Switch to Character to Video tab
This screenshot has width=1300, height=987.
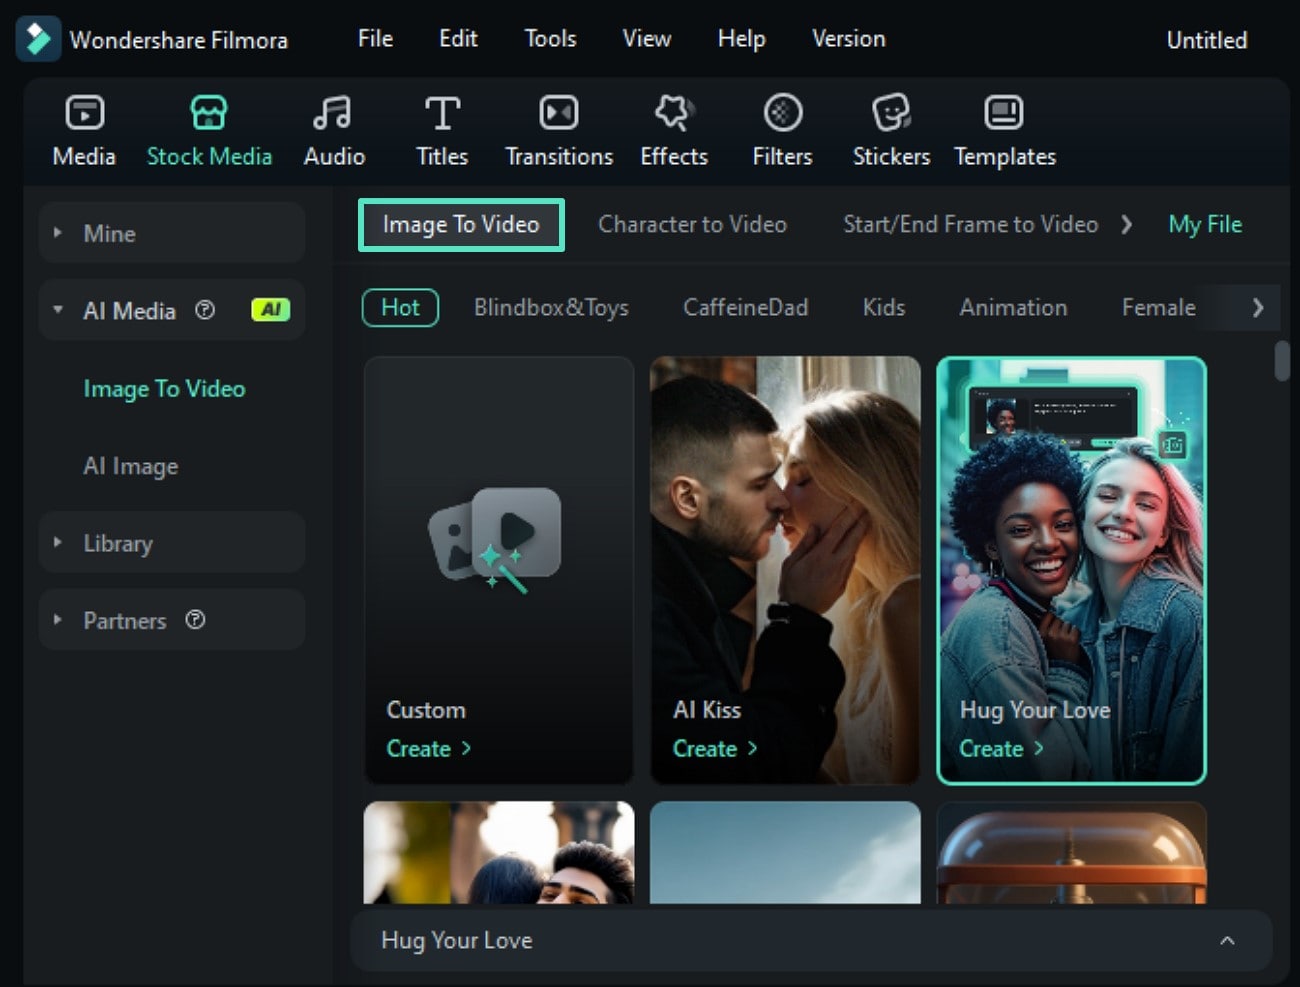692,224
